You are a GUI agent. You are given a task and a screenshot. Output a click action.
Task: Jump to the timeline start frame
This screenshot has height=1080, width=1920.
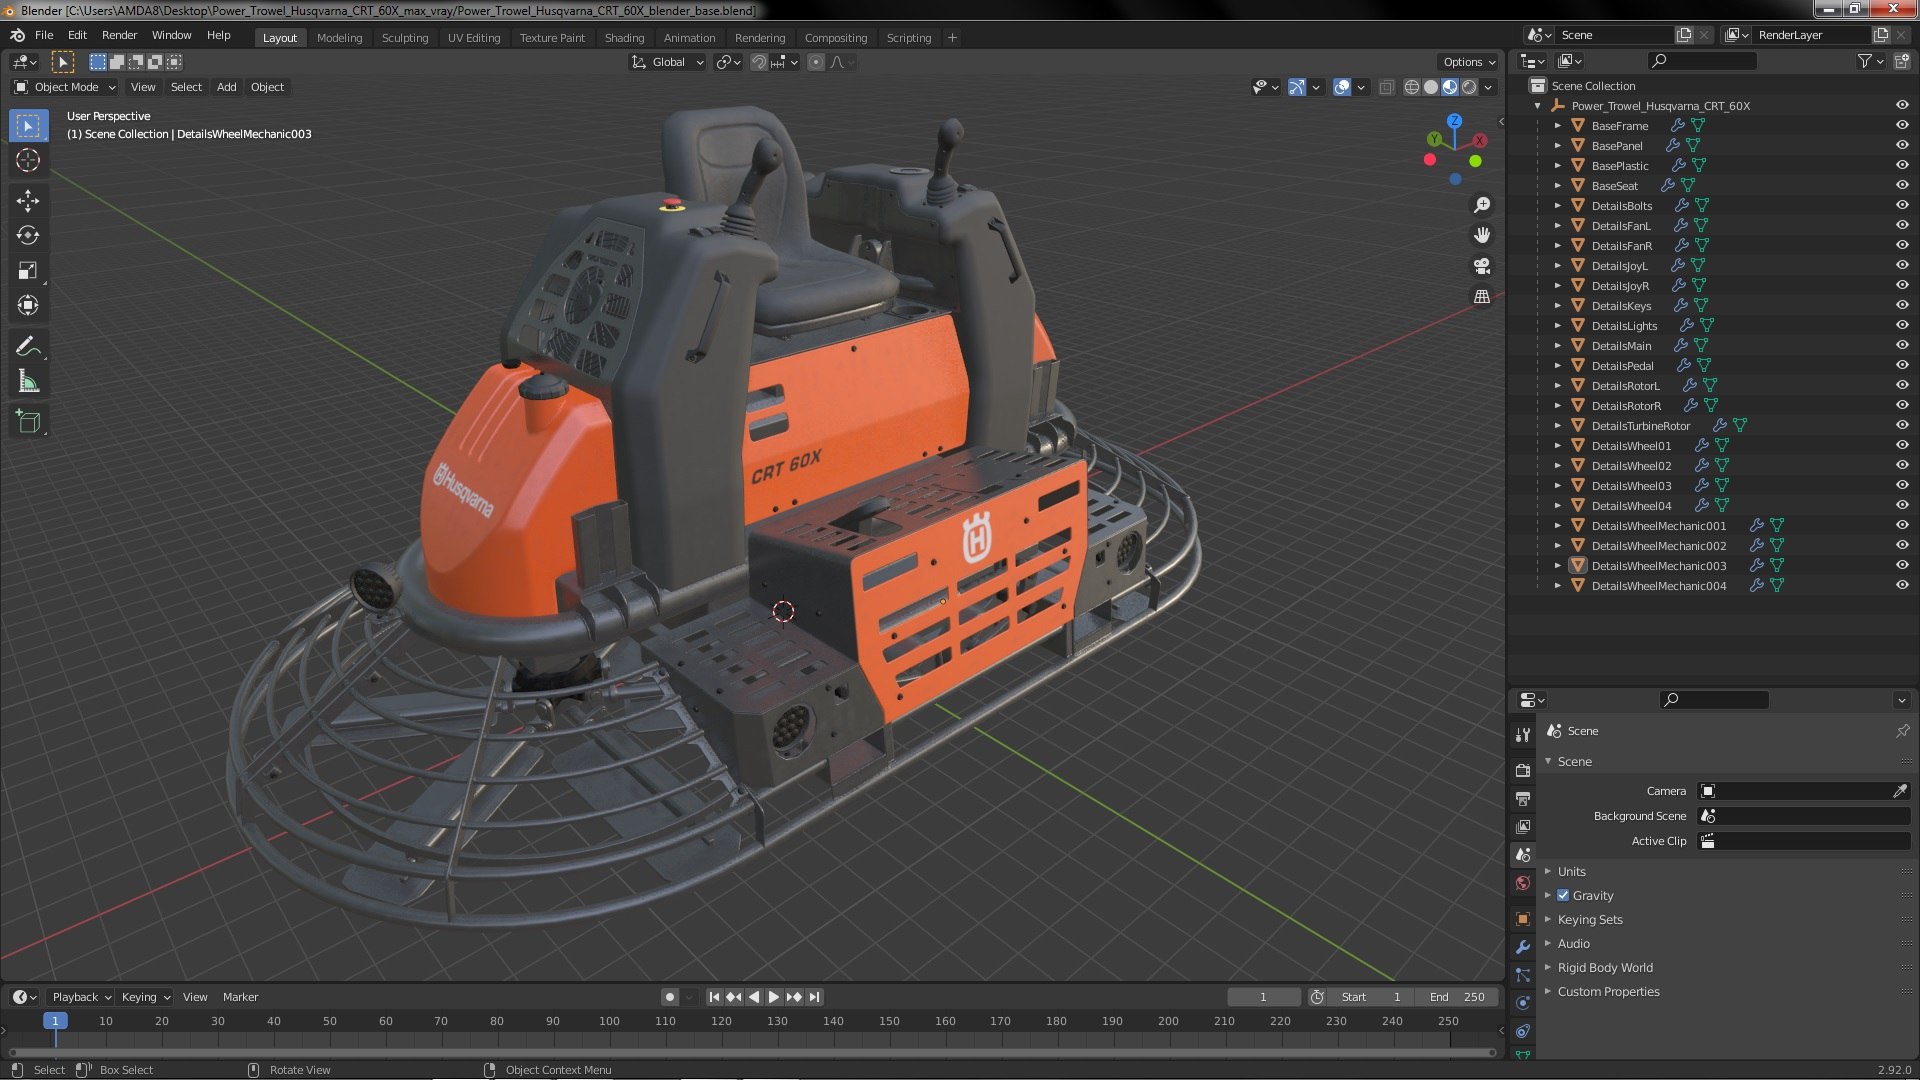(714, 997)
